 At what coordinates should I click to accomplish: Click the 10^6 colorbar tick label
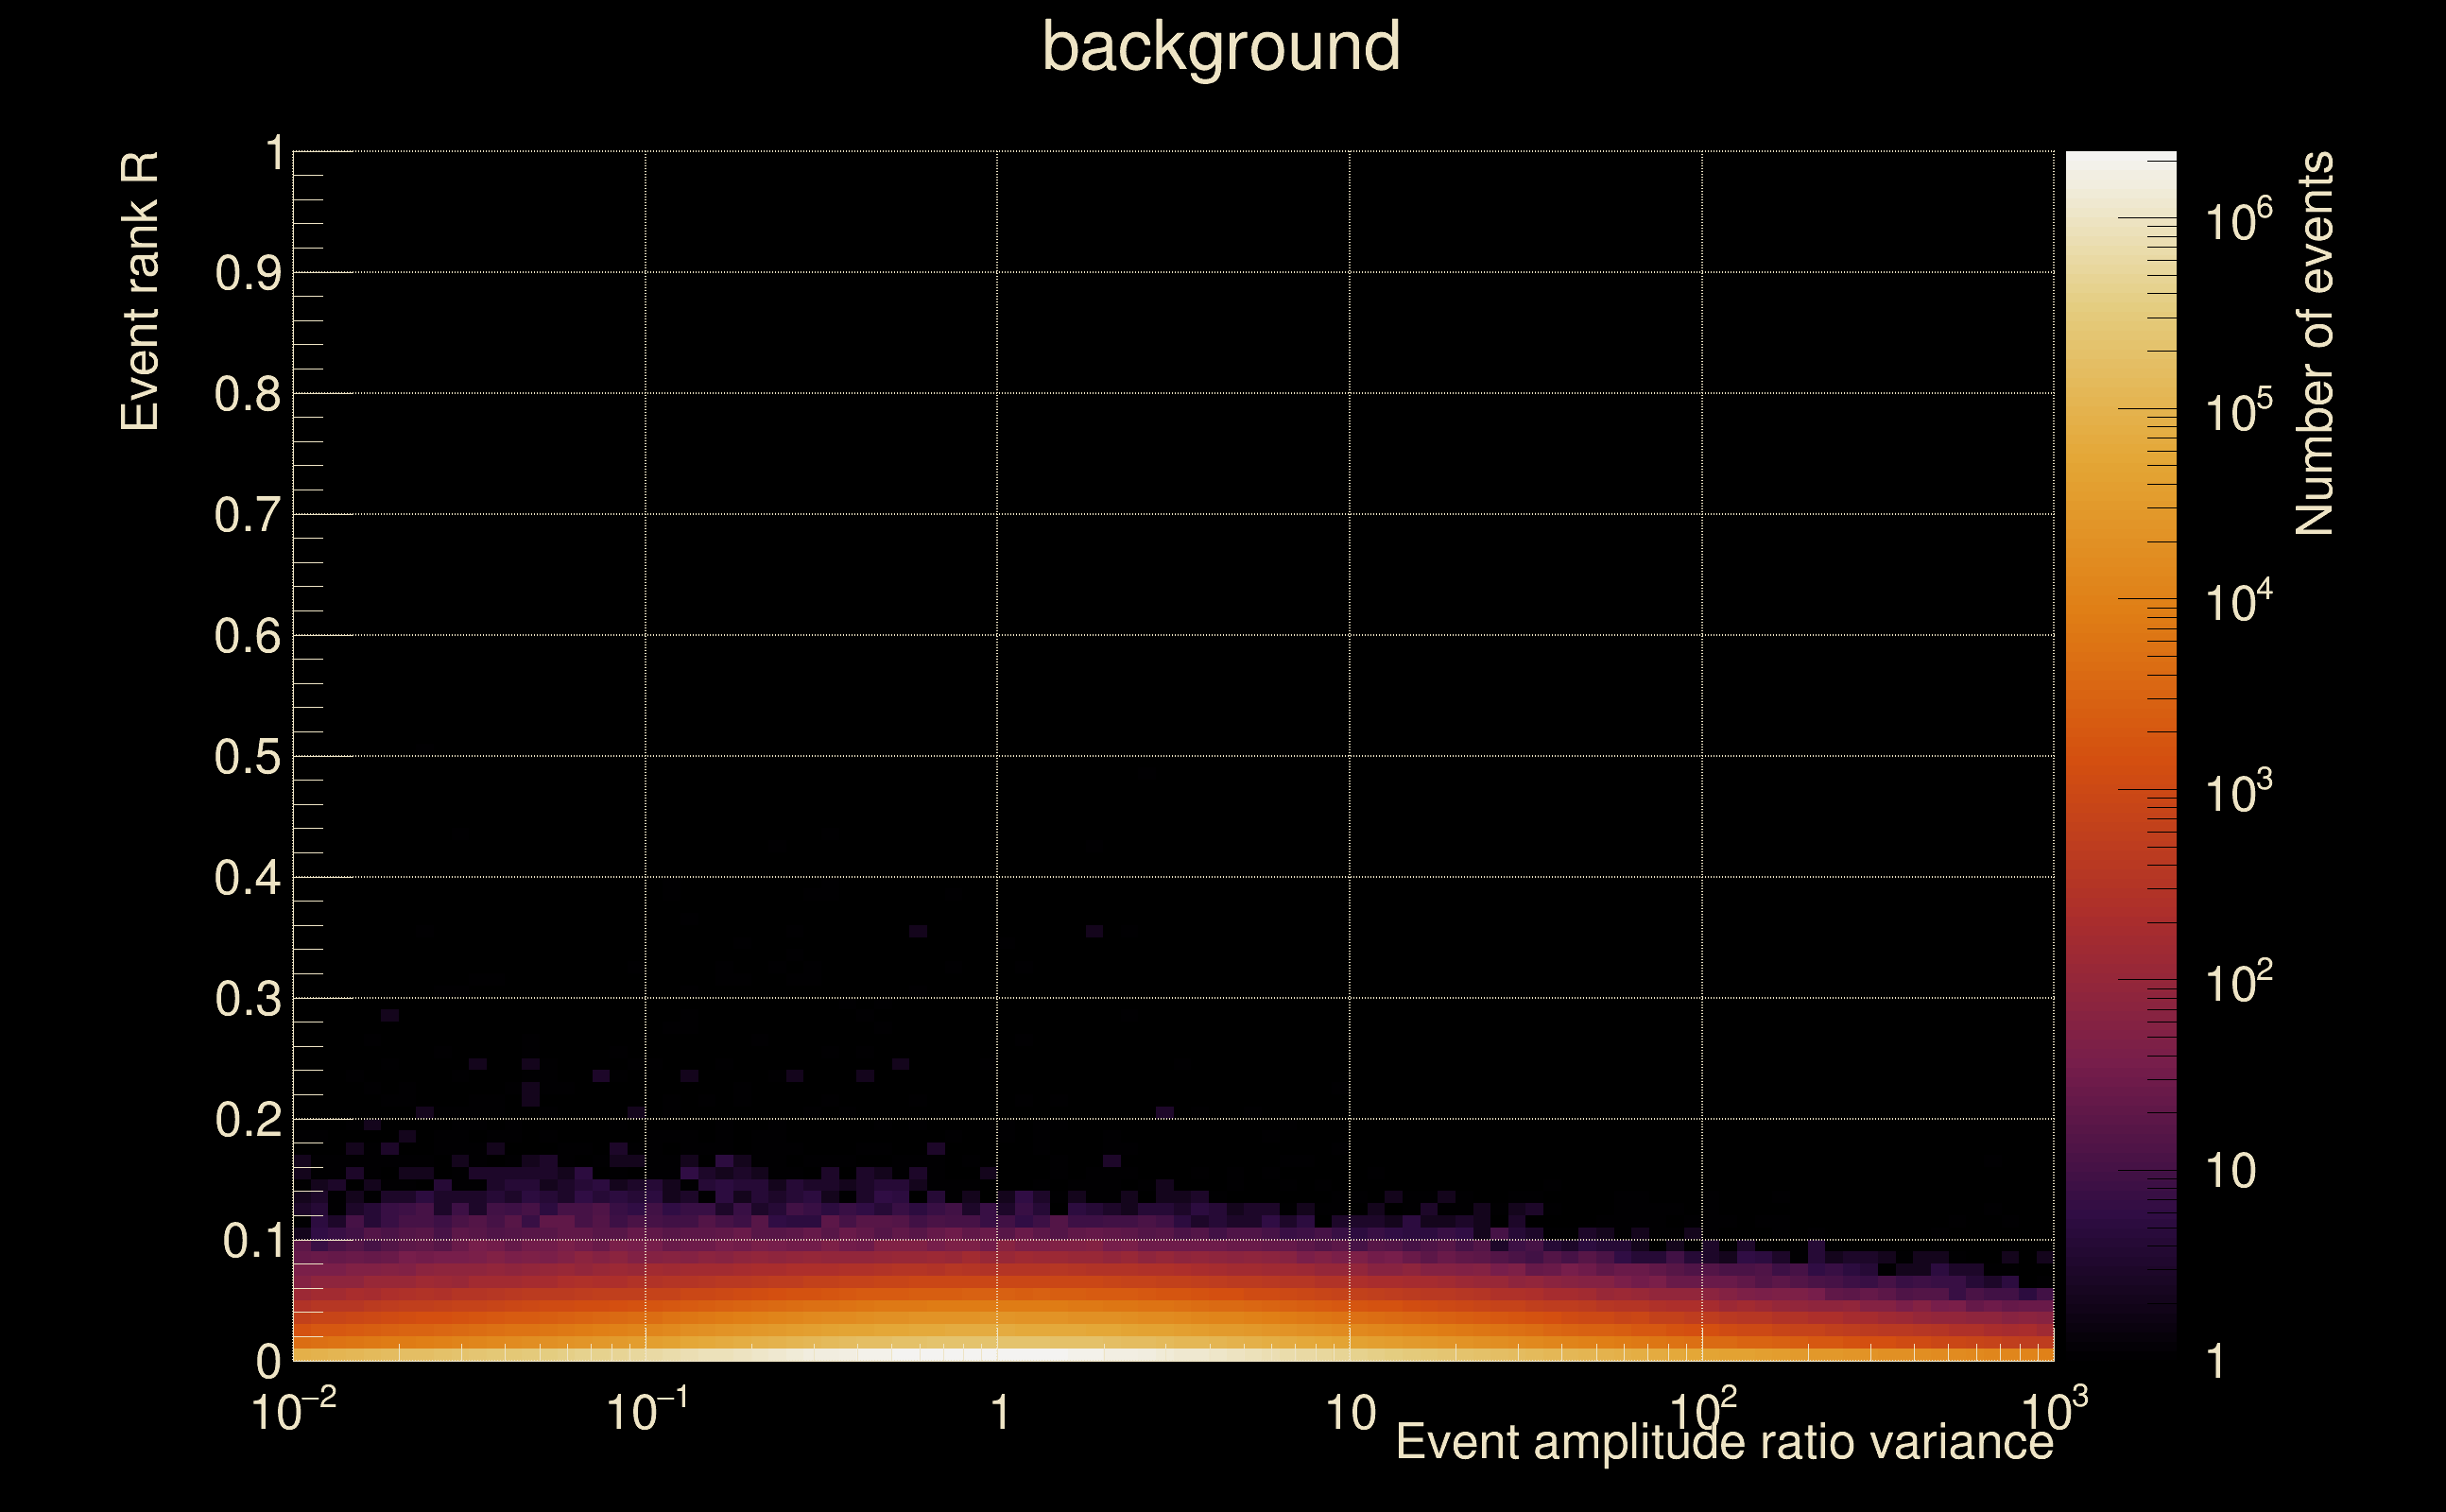2238,220
